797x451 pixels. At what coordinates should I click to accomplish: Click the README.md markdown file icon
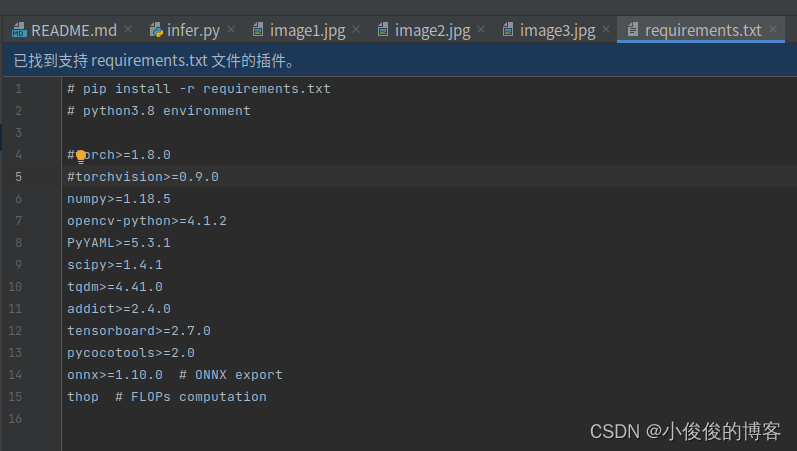tap(19, 30)
